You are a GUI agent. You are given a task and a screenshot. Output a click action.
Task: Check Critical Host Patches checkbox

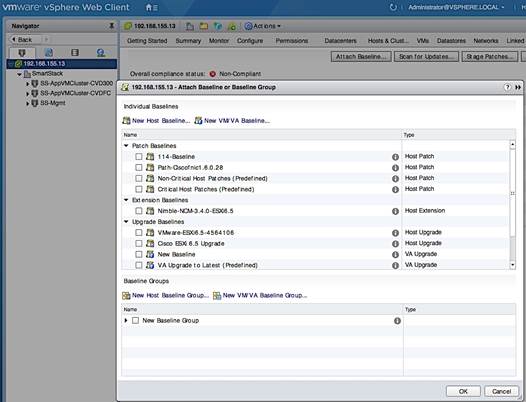(x=139, y=189)
